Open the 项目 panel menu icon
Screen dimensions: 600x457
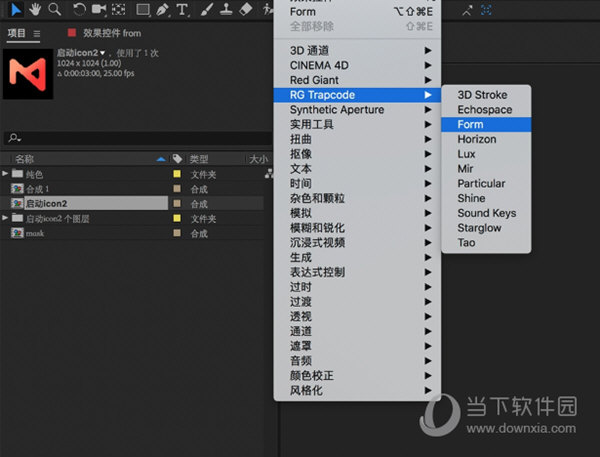point(36,34)
